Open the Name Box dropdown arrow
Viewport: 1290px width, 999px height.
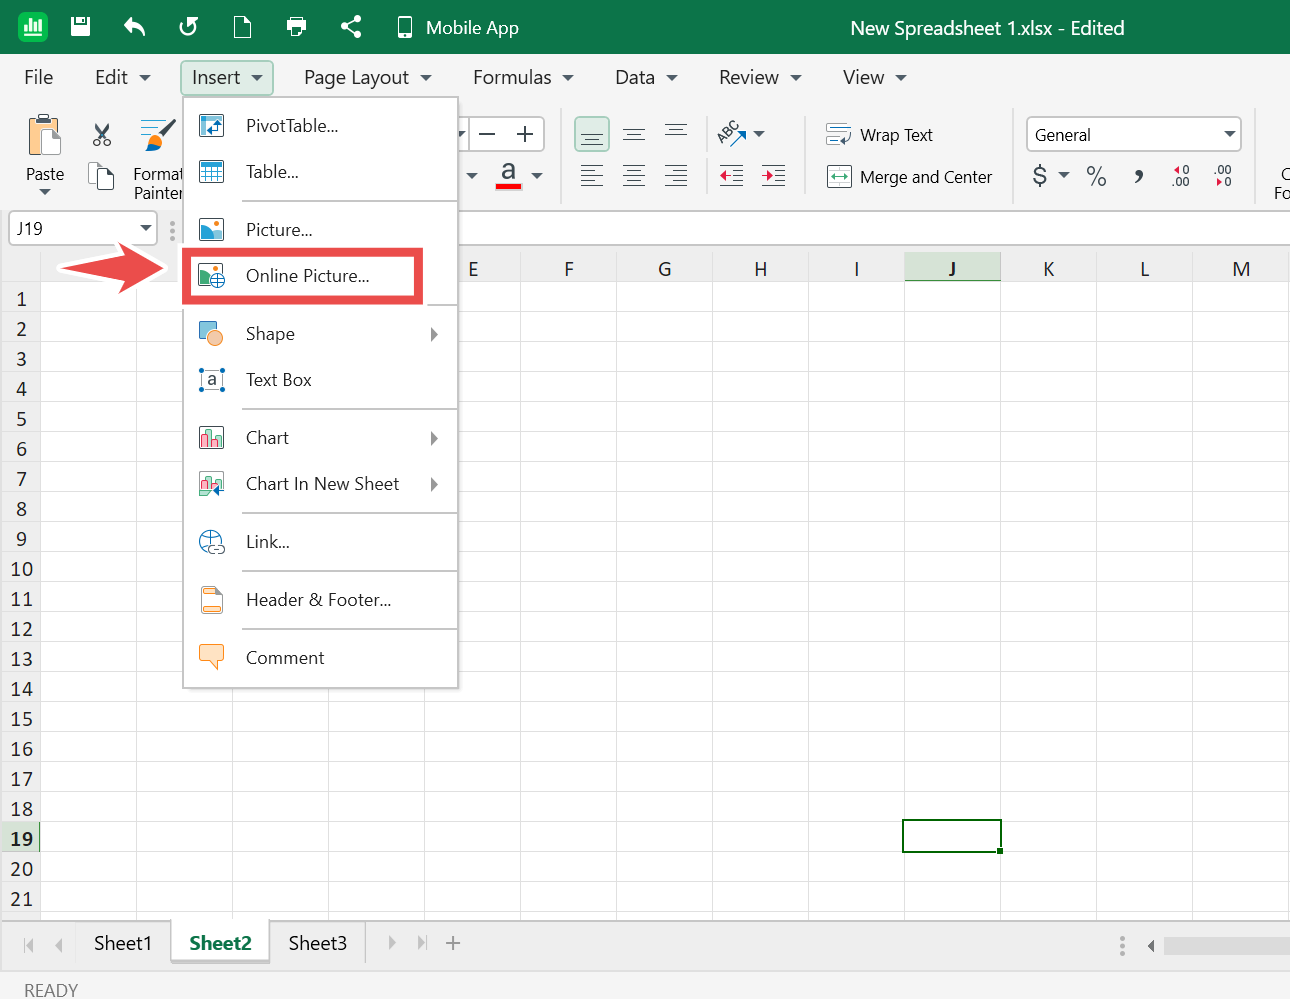click(x=146, y=228)
